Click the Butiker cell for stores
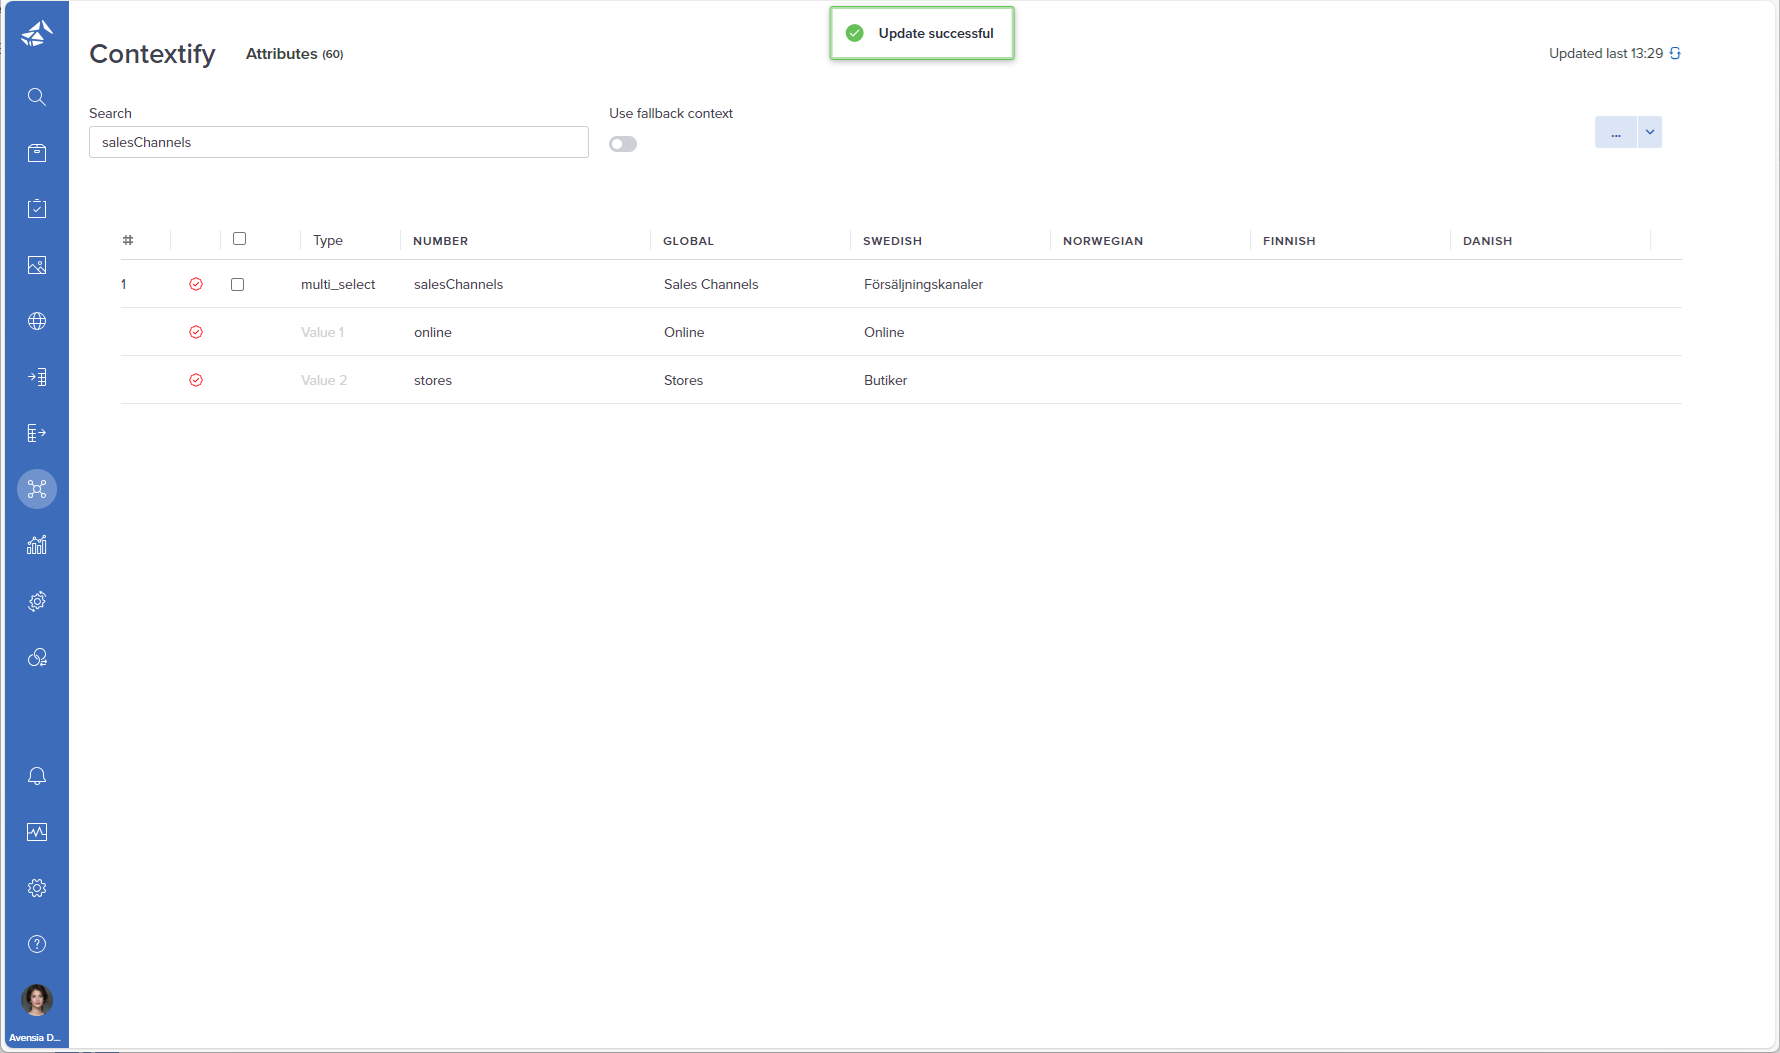This screenshot has width=1780, height=1053. 885,380
